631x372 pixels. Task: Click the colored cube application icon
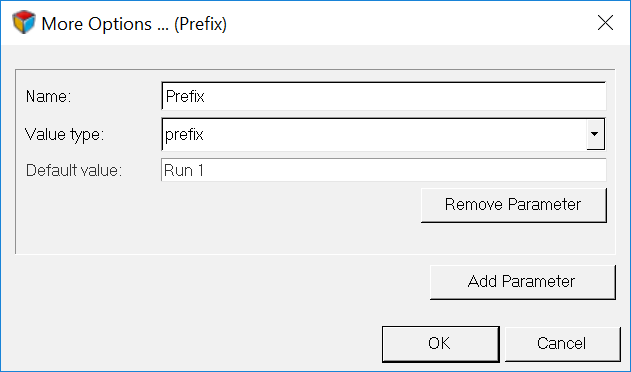click(24, 22)
